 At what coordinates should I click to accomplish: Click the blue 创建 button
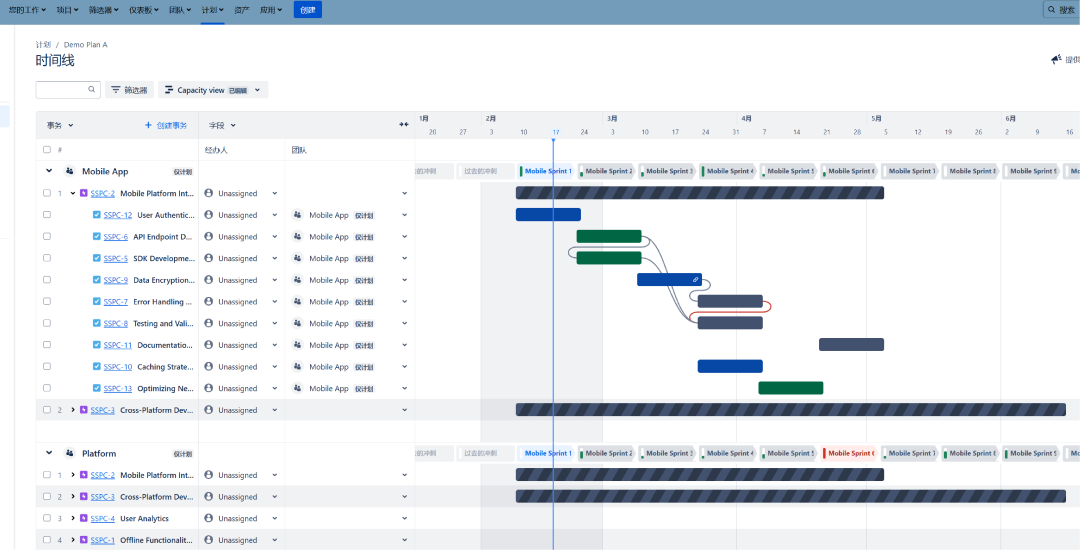coord(308,10)
